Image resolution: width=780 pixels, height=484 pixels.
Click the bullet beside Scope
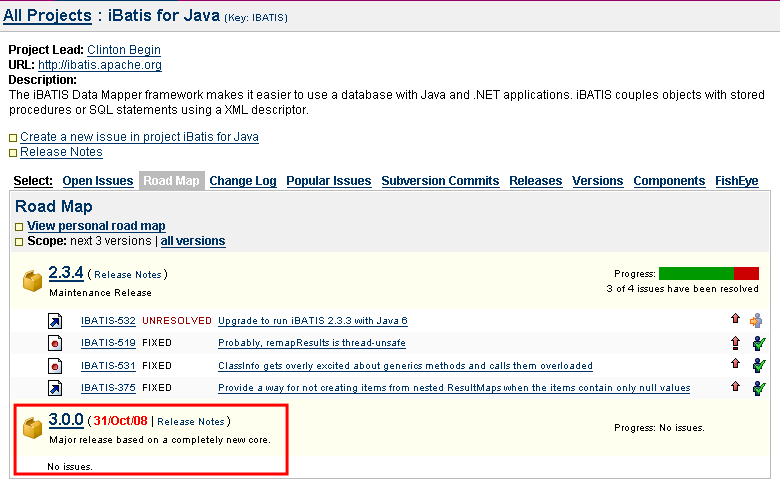click(19, 242)
